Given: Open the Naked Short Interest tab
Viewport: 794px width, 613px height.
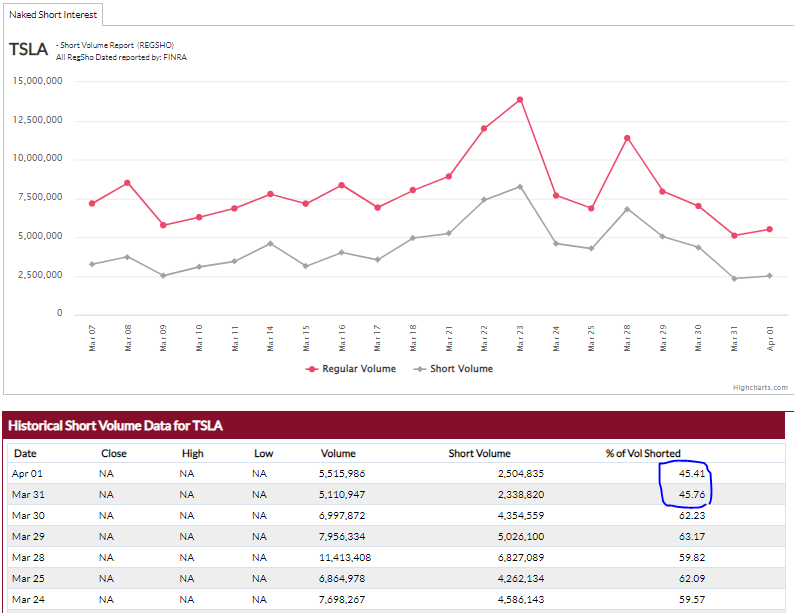Looking at the screenshot, I should (53, 15).
